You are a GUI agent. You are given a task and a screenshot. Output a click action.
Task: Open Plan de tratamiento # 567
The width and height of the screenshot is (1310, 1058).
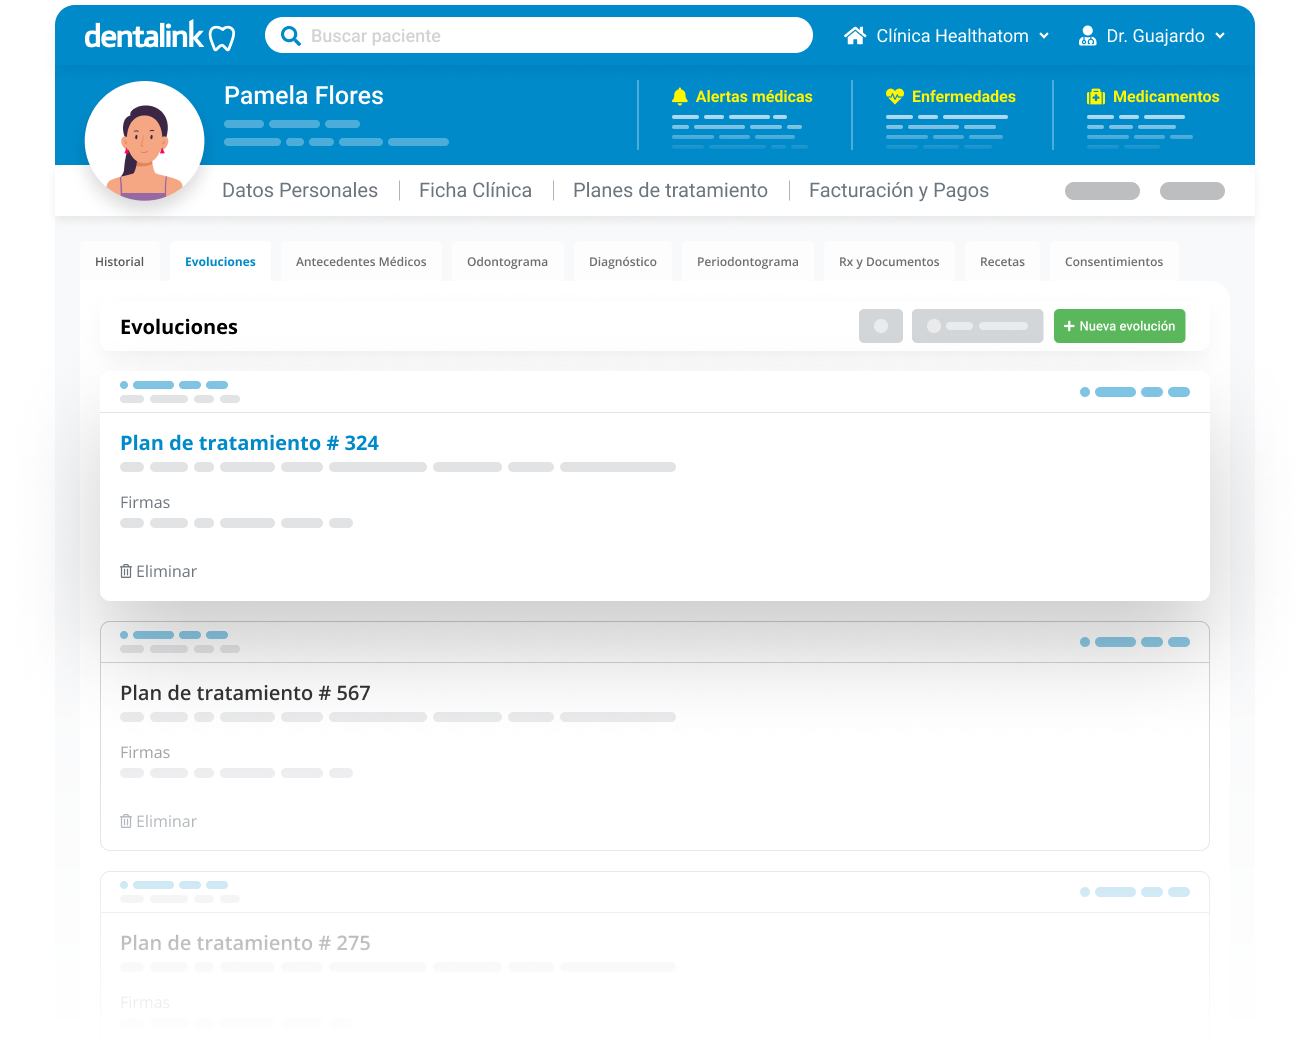245,693
